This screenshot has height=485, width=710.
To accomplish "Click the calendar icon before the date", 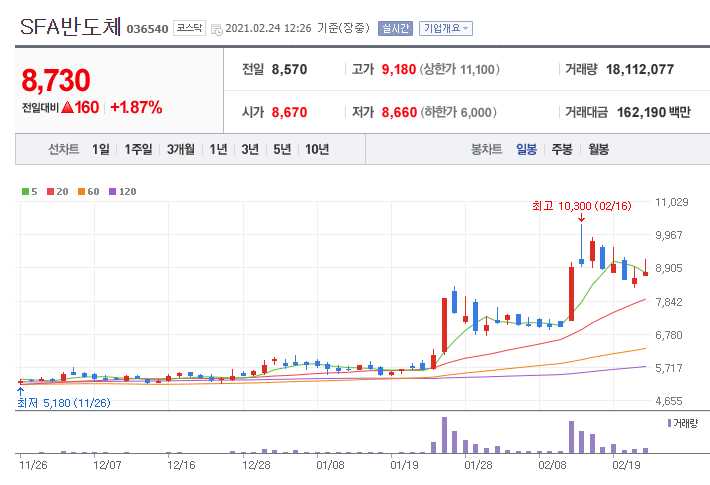I will (217, 29).
